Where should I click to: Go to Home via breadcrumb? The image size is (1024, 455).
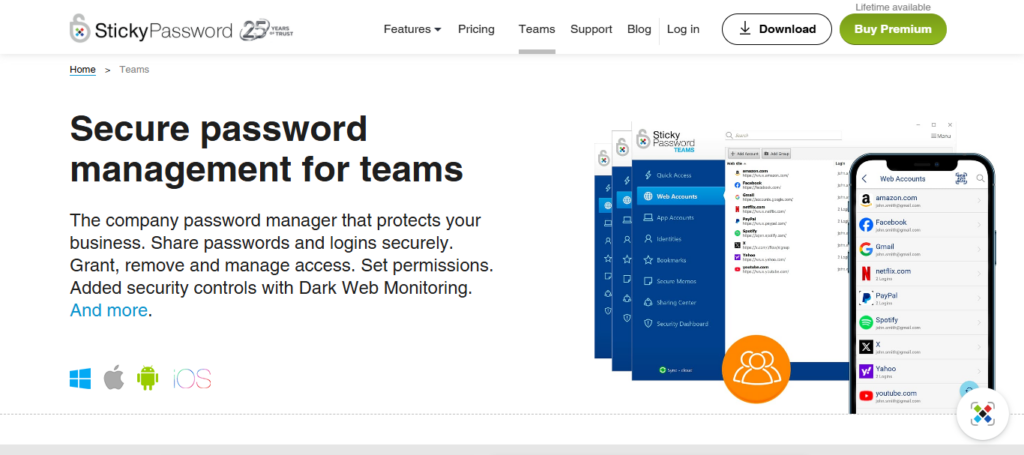click(x=83, y=69)
